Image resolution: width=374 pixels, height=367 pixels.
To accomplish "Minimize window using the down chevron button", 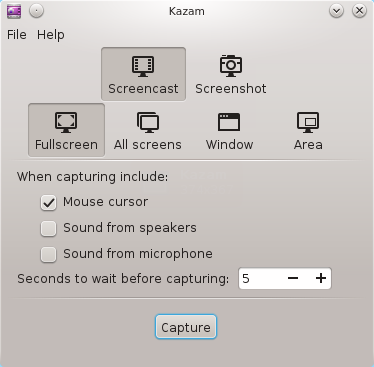I will click(336, 11).
